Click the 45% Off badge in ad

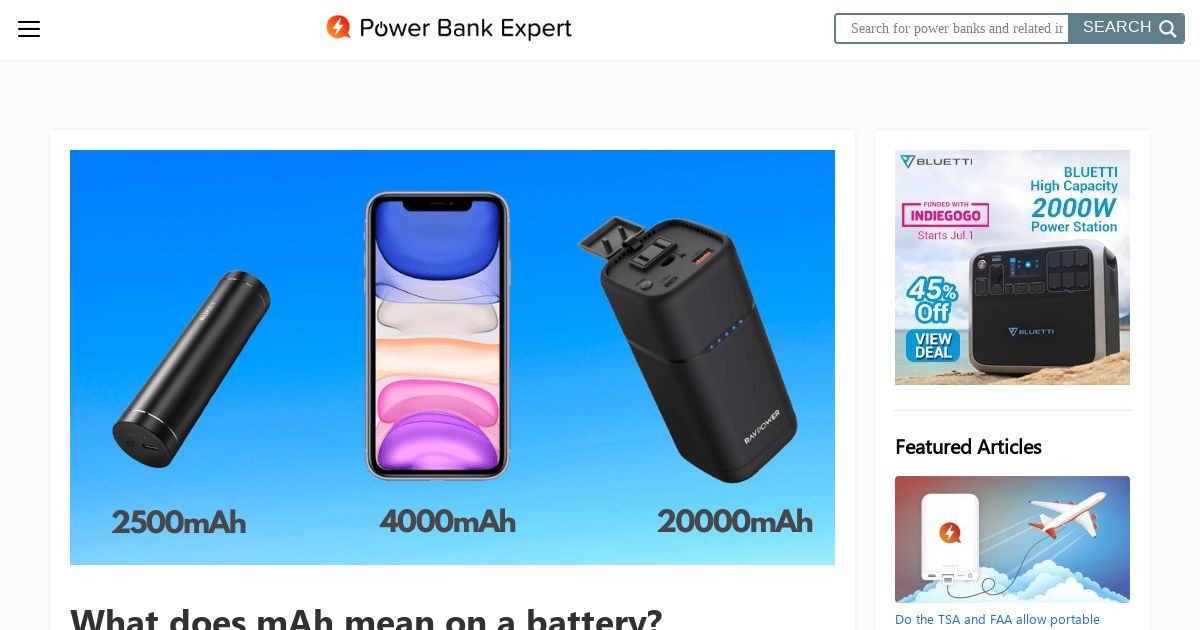pyautogui.click(x=932, y=301)
